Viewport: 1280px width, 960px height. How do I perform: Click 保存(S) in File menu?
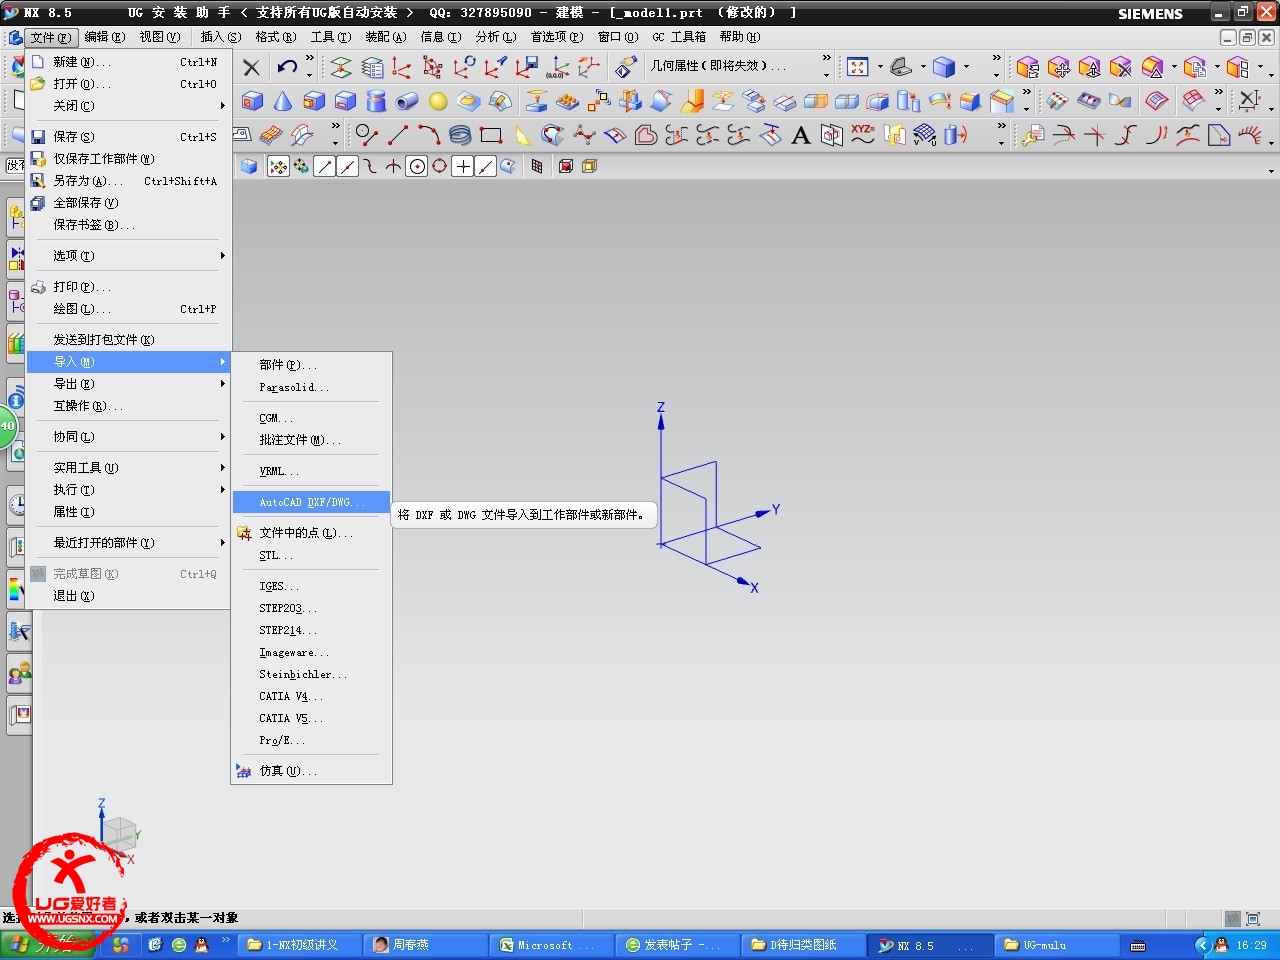128,137
